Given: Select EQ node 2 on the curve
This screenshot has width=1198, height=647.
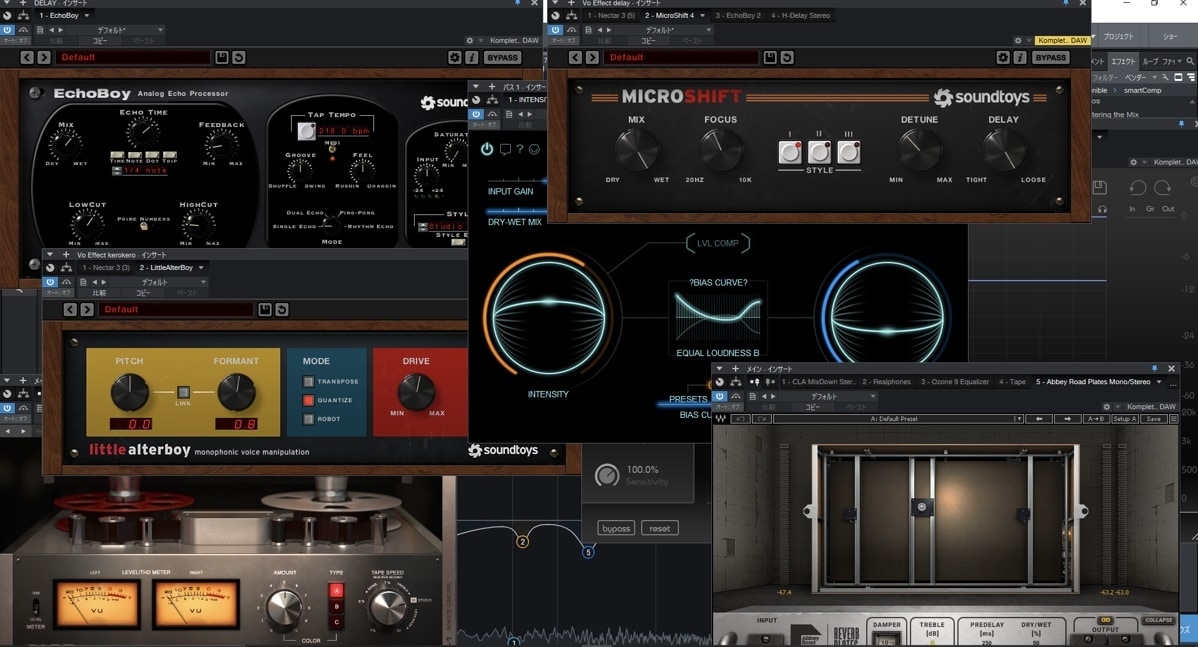Looking at the screenshot, I should (x=523, y=542).
